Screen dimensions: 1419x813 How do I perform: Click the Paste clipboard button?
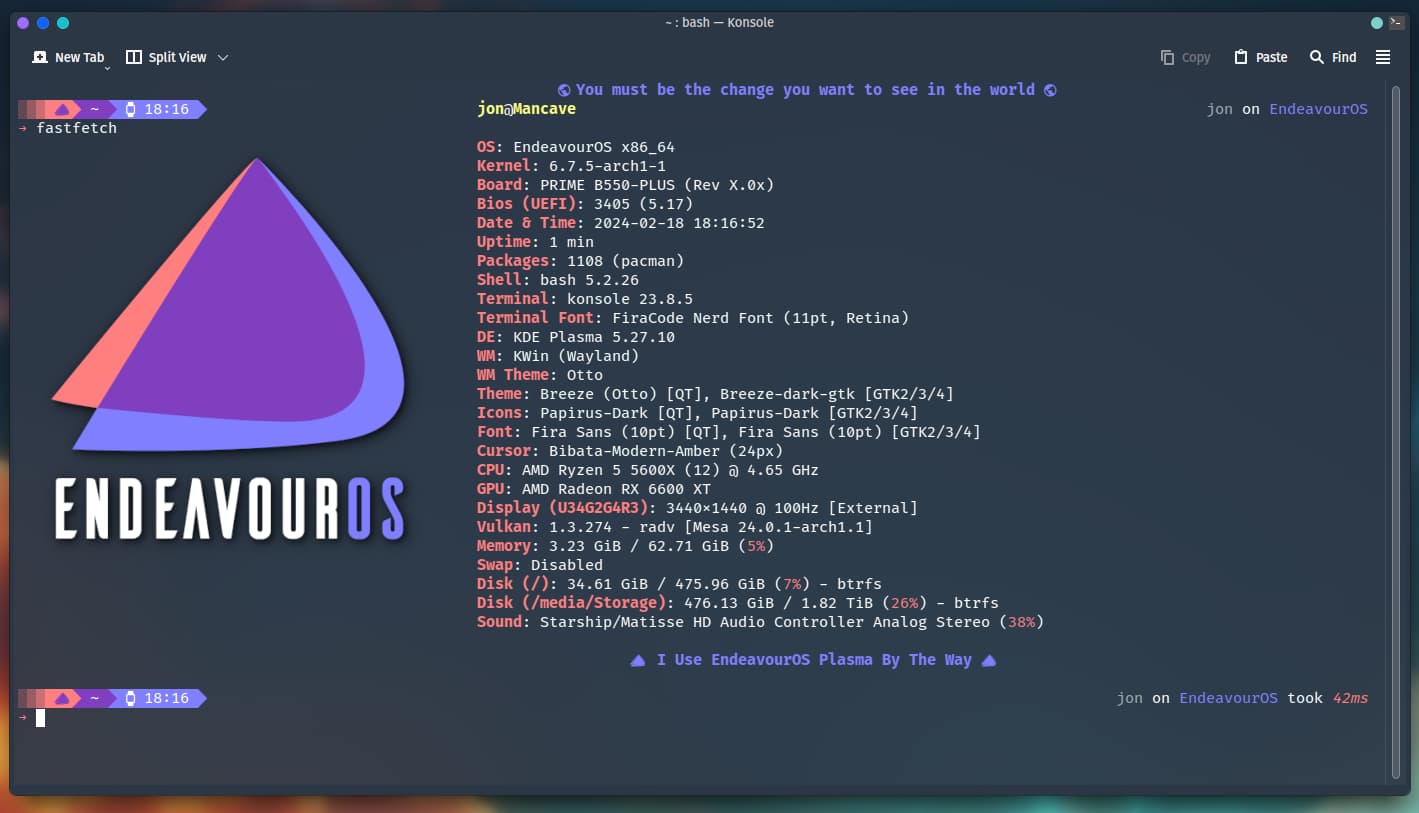tap(1261, 57)
